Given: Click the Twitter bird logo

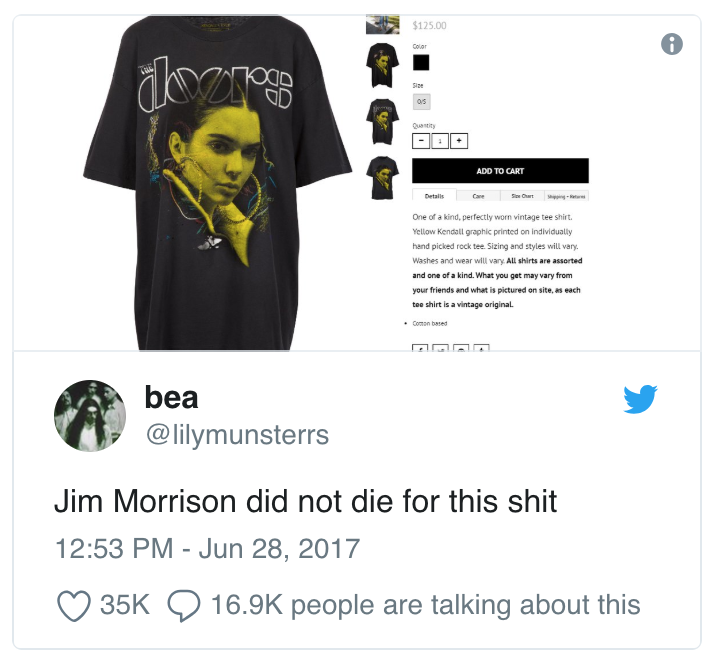Looking at the screenshot, I should 640,399.
